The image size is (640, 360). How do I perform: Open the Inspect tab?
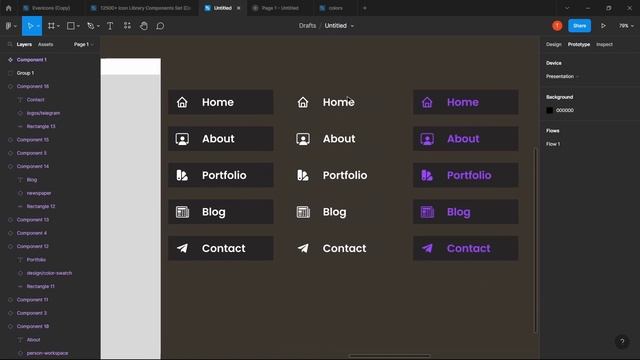tap(604, 44)
